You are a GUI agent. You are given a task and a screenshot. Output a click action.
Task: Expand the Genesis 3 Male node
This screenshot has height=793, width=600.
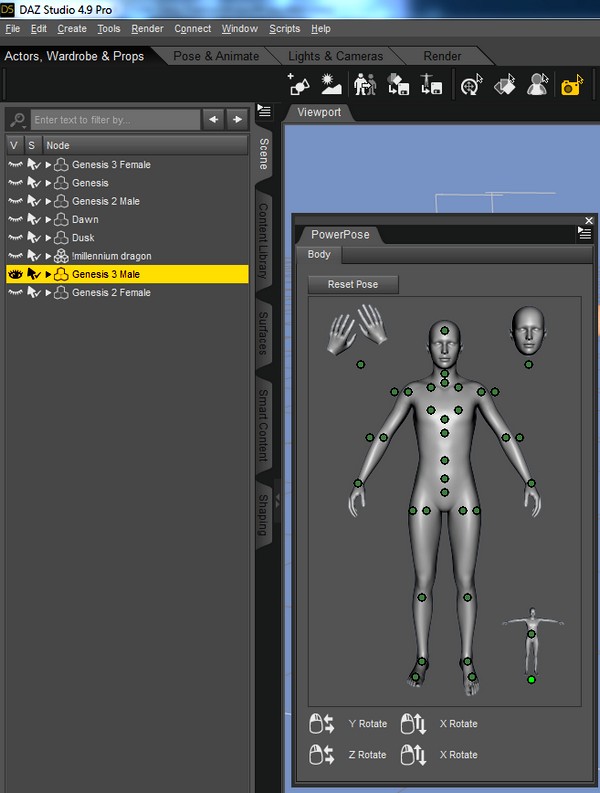pos(48,274)
